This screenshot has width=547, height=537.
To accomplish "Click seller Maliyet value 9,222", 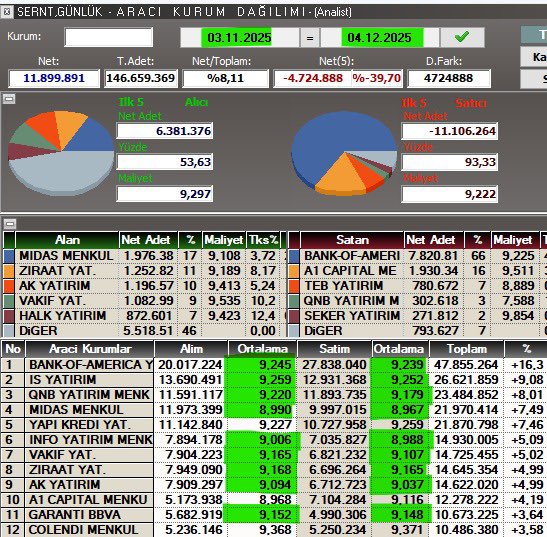I will pyautogui.click(x=450, y=194).
